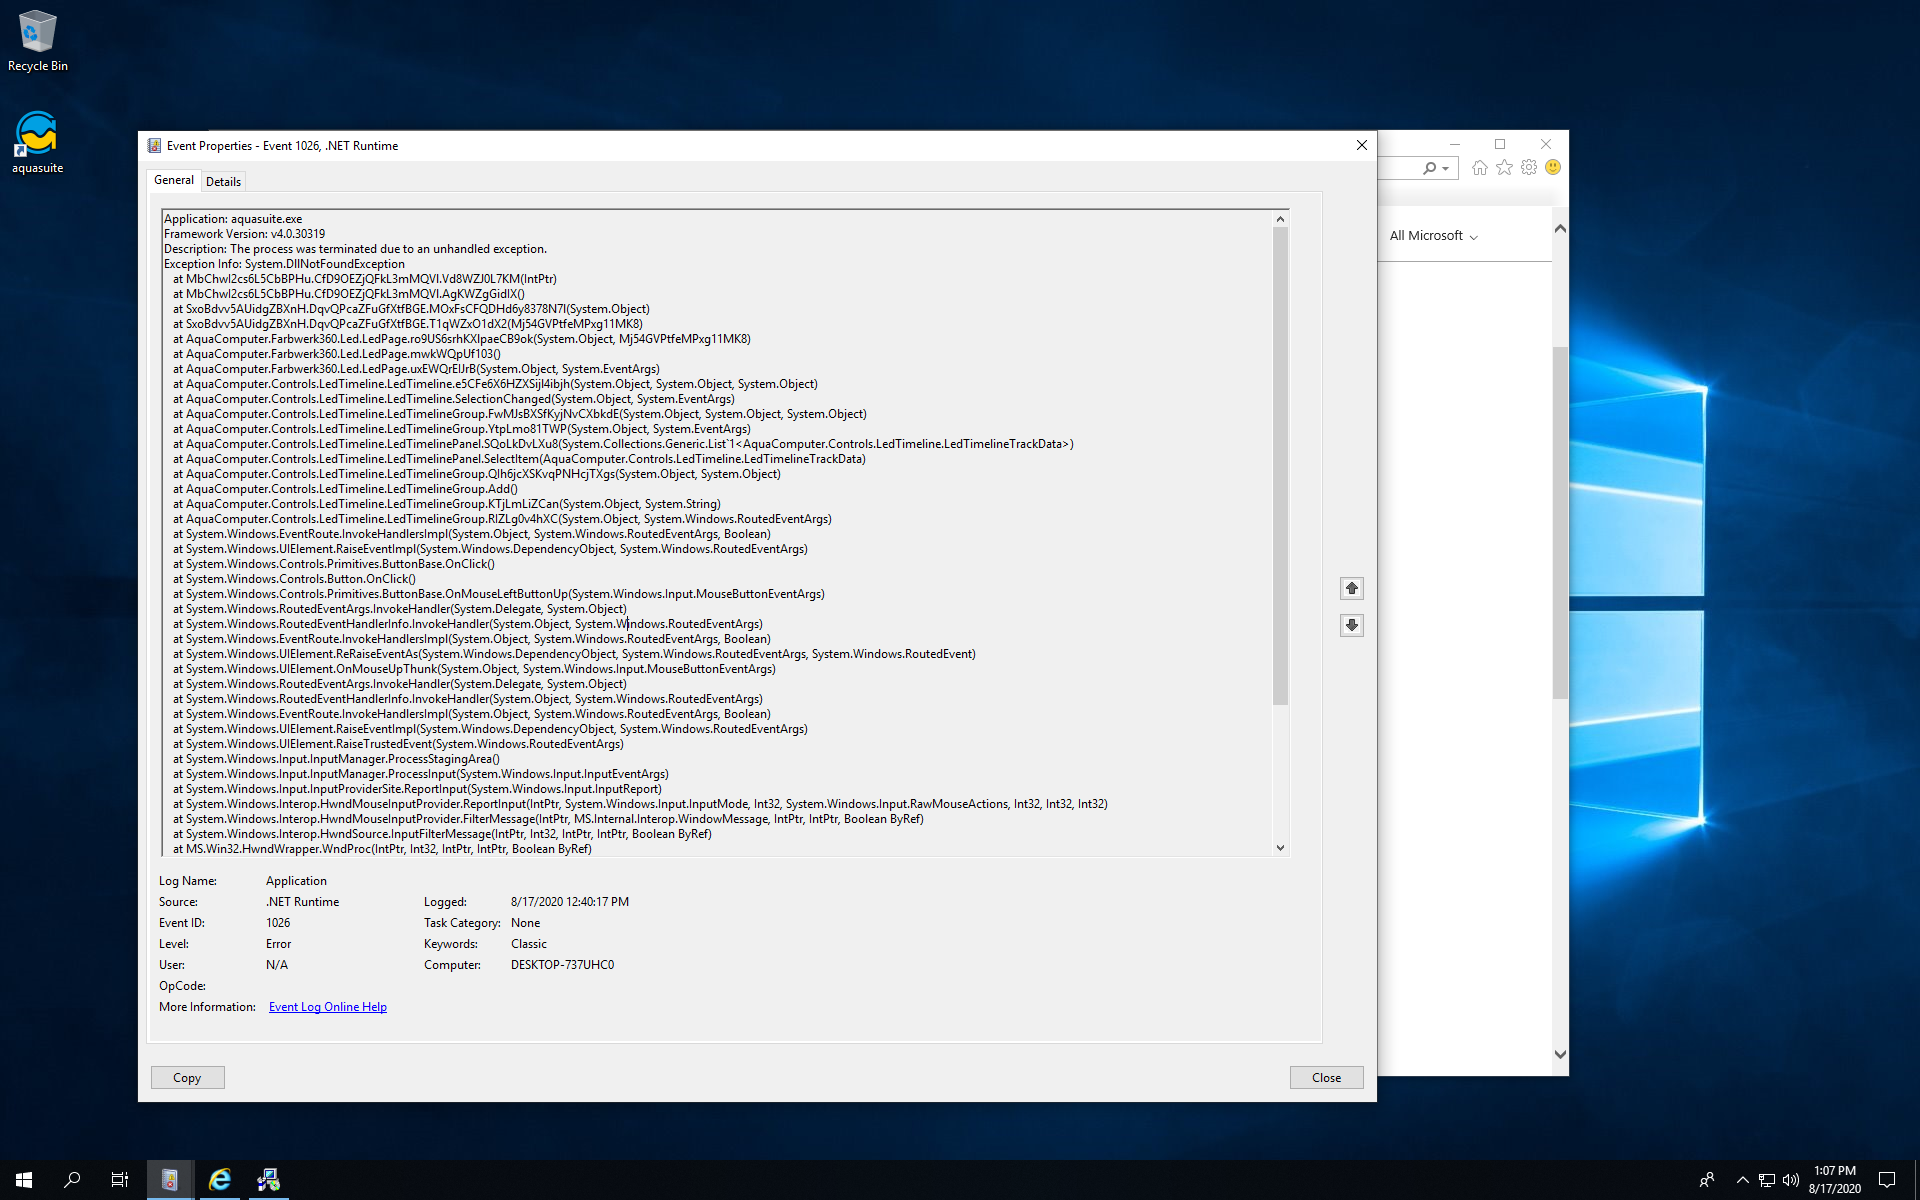
Task: Click the Close button at the bottom right of the dialog
Action: pyautogui.click(x=1326, y=1078)
